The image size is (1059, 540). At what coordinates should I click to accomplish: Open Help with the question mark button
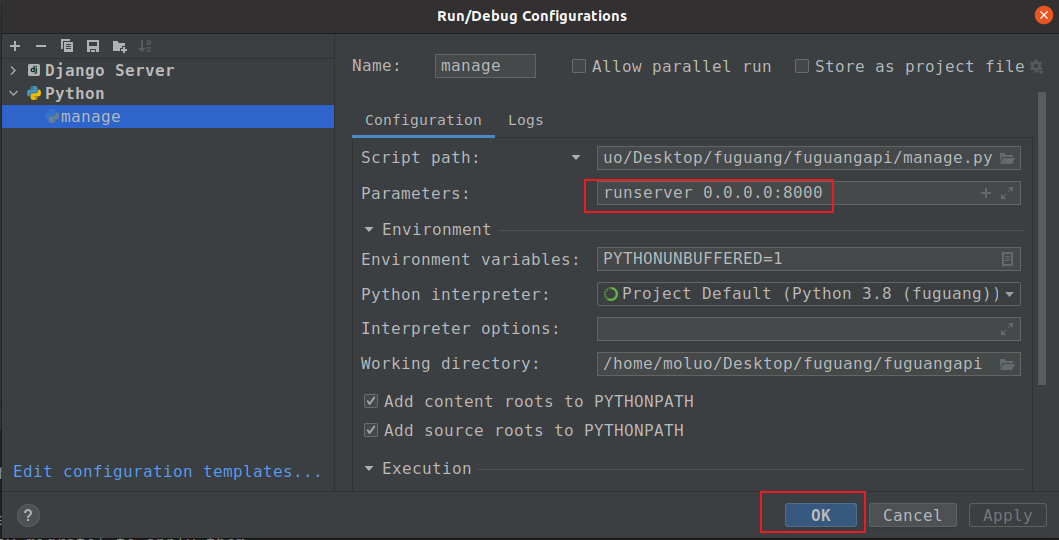(28, 516)
